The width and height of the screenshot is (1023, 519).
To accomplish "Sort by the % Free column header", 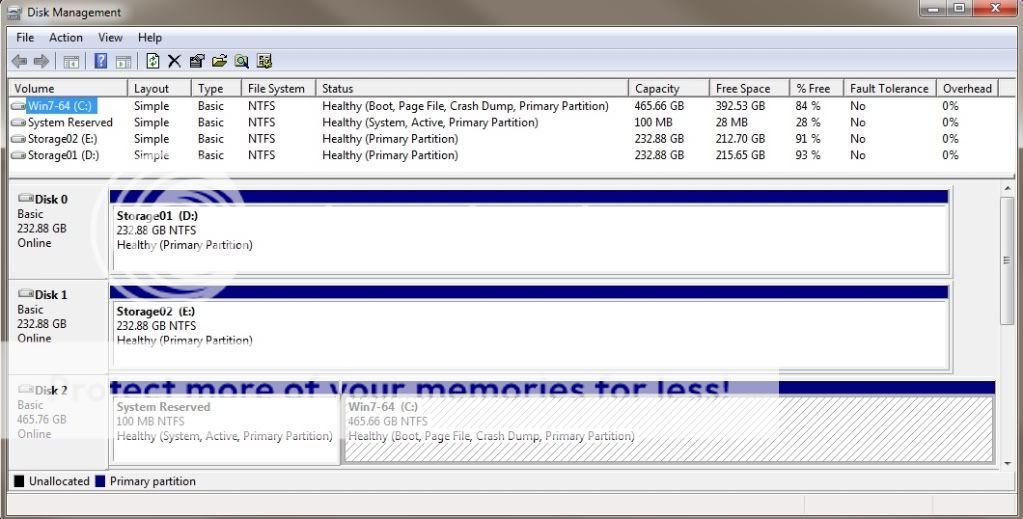I will (x=816, y=88).
